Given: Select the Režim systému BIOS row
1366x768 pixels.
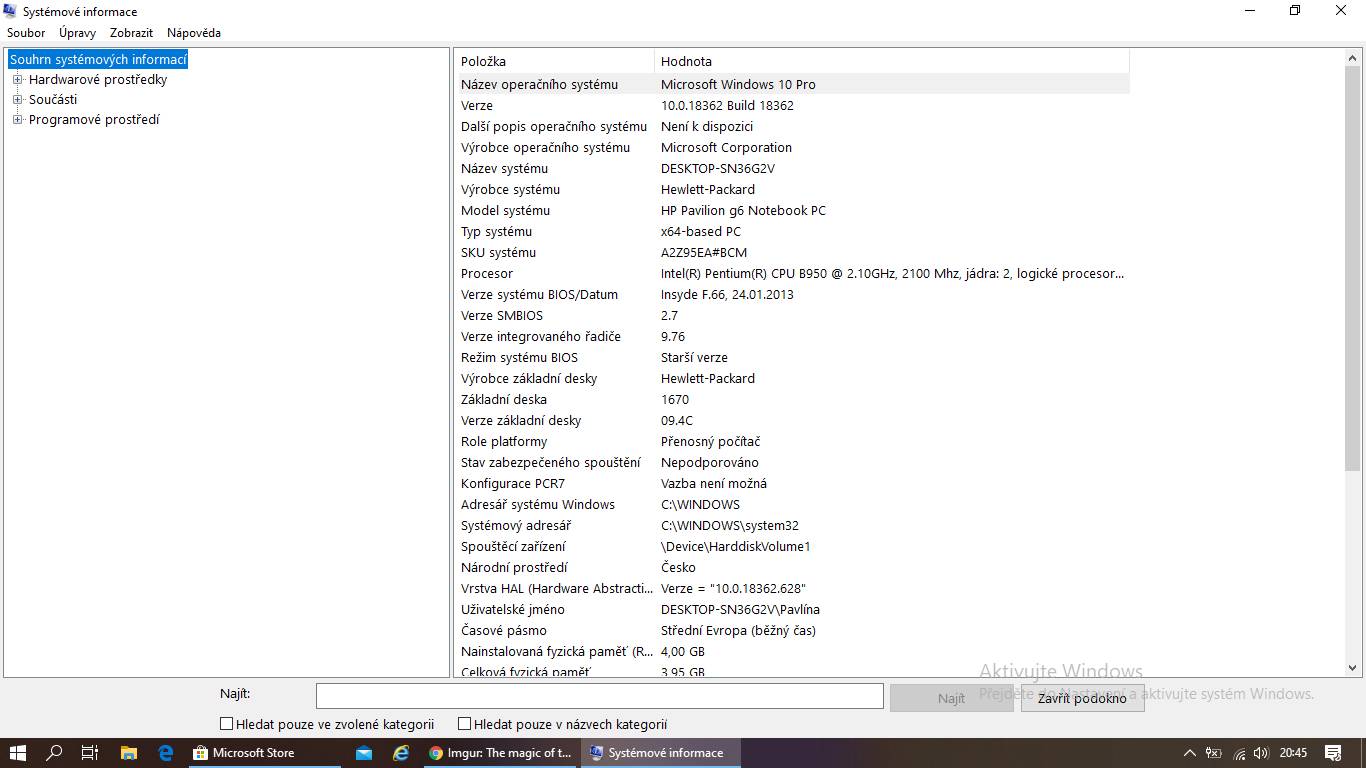Looking at the screenshot, I should pyautogui.click(x=793, y=358).
